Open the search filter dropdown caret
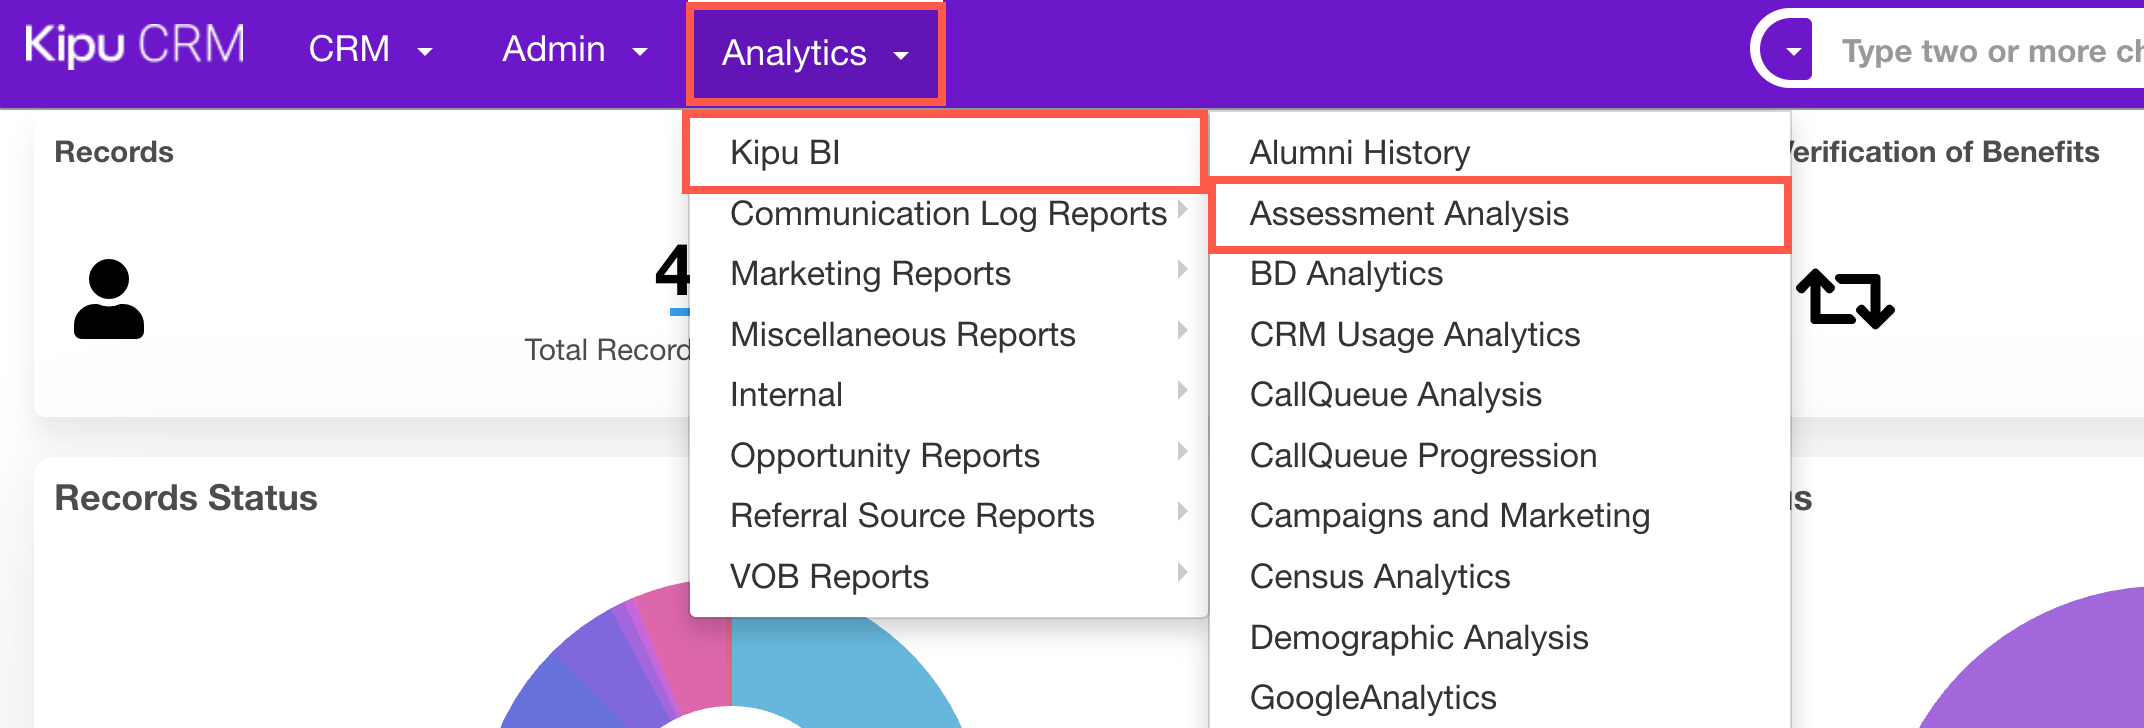This screenshot has height=728, width=2144. coord(1793,50)
